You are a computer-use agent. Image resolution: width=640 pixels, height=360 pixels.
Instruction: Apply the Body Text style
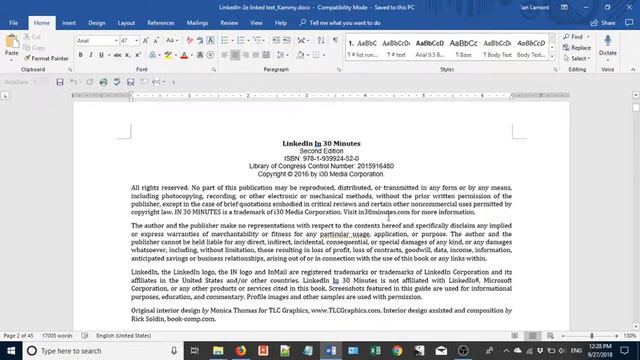(497, 48)
